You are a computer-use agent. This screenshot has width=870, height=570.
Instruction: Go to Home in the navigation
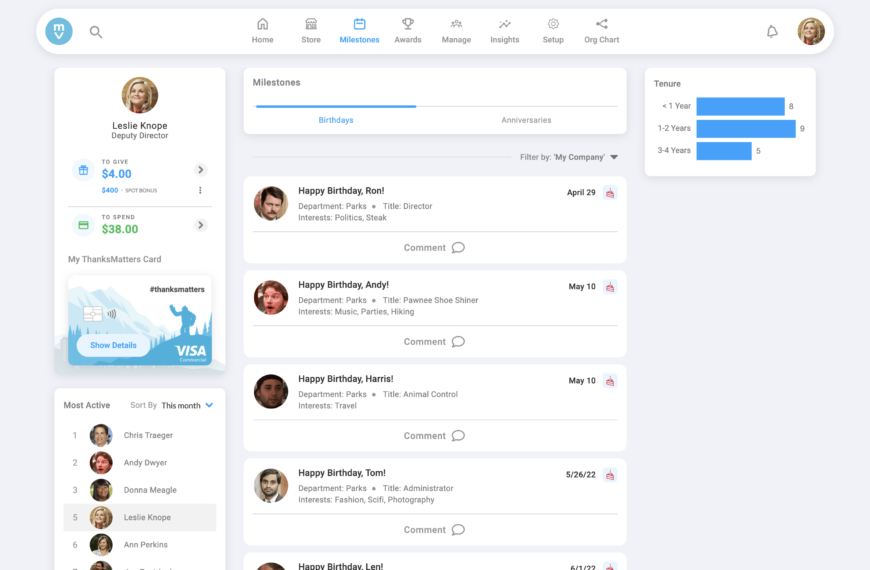click(262, 31)
